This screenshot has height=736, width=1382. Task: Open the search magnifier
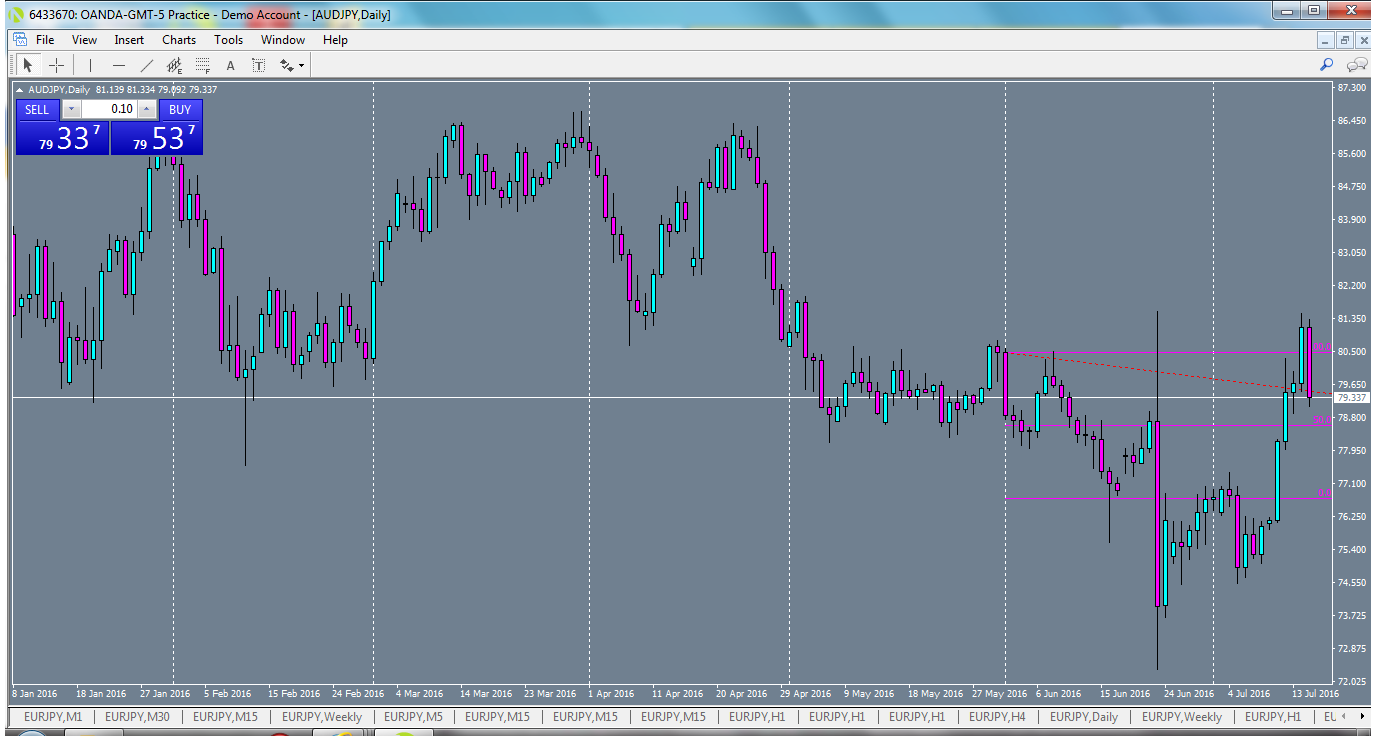click(1327, 63)
